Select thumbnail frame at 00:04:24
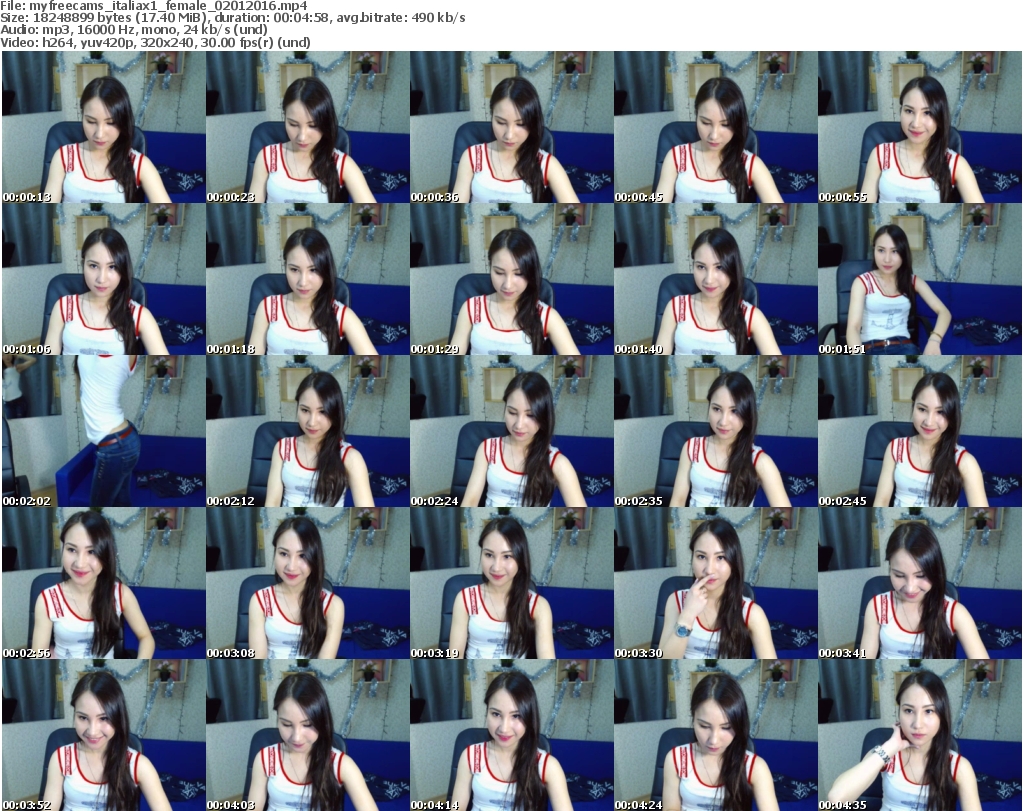Screen dimensions: 1024x811 pyautogui.click(x=716, y=735)
